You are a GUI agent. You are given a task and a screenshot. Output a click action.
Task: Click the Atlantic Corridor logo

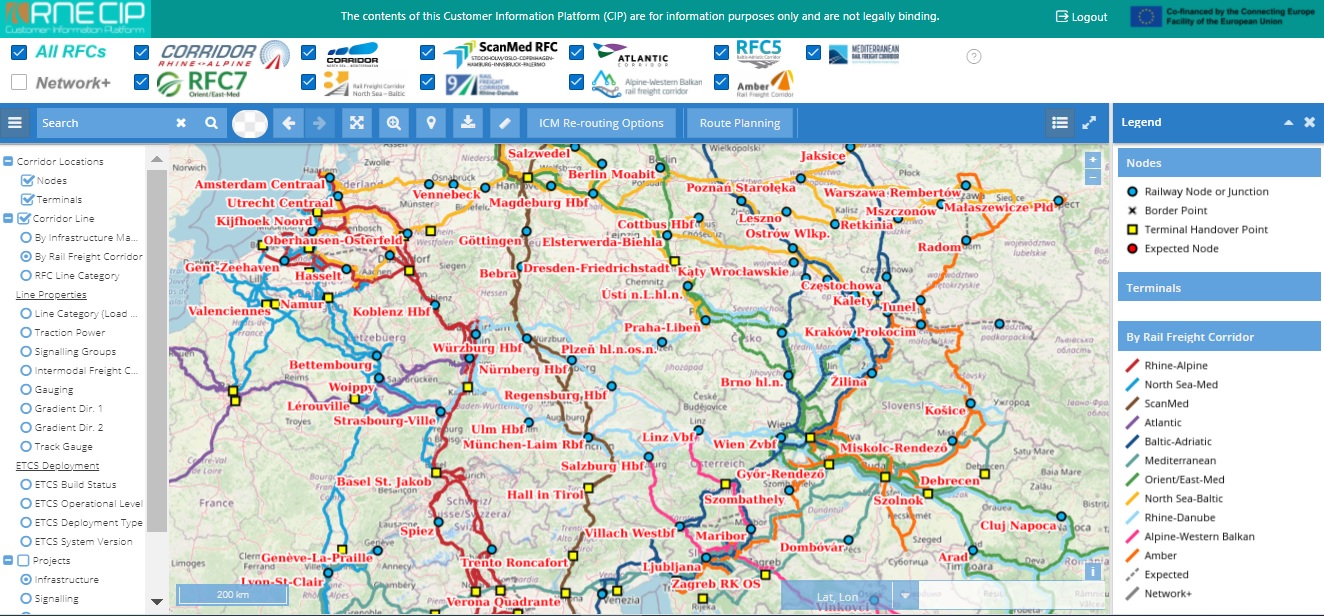point(630,54)
